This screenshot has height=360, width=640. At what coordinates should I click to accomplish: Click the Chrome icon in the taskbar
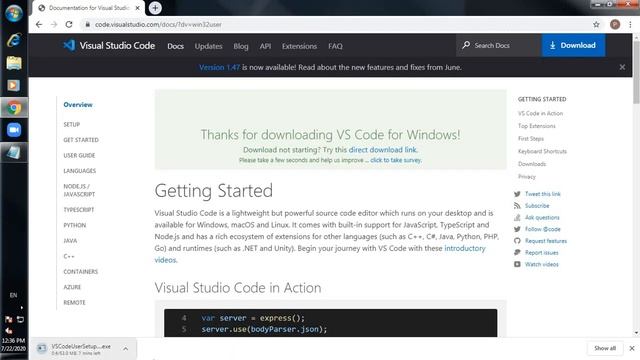click(14, 108)
